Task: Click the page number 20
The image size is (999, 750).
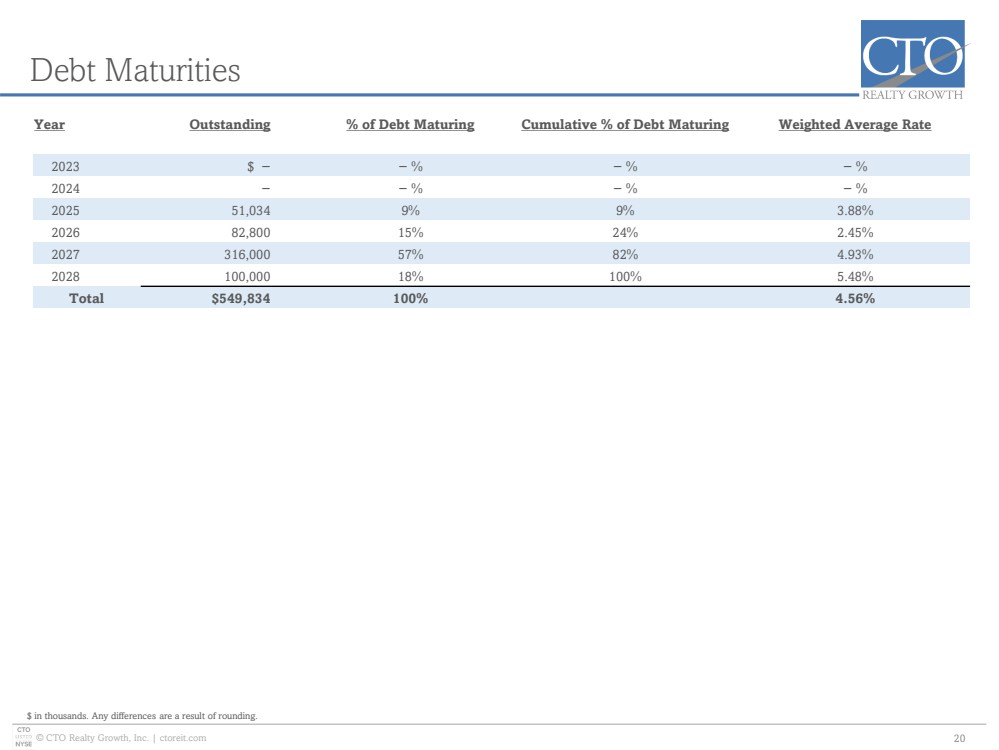Action: click(x=959, y=739)
